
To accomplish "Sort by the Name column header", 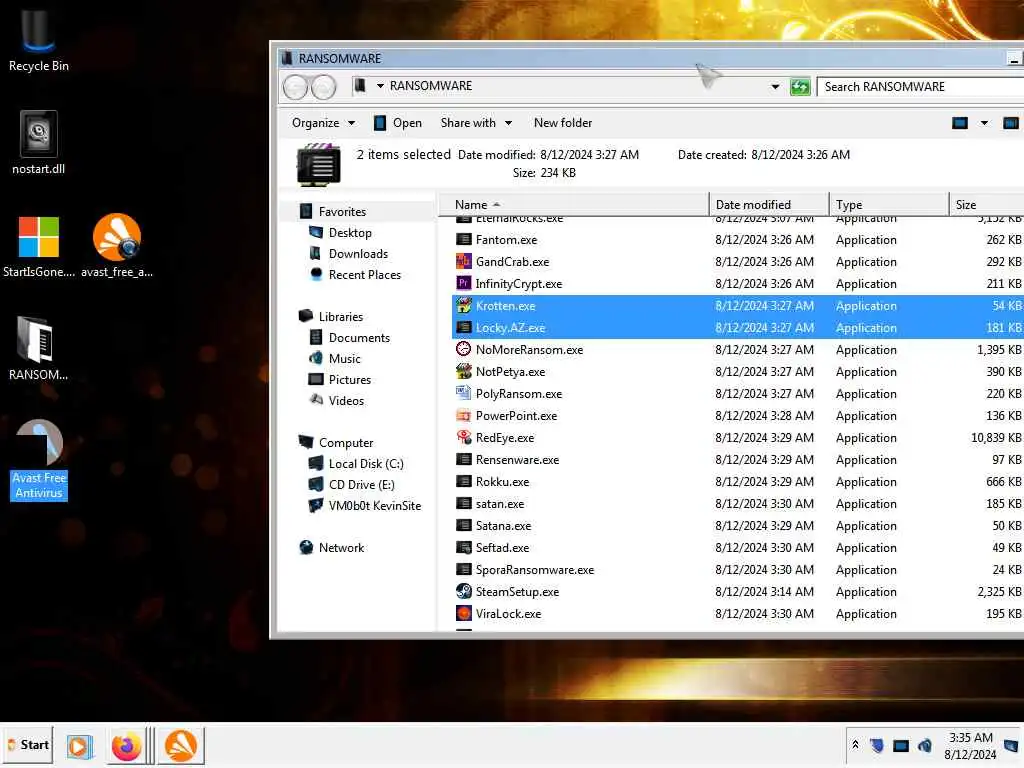I will coord(573,204).
